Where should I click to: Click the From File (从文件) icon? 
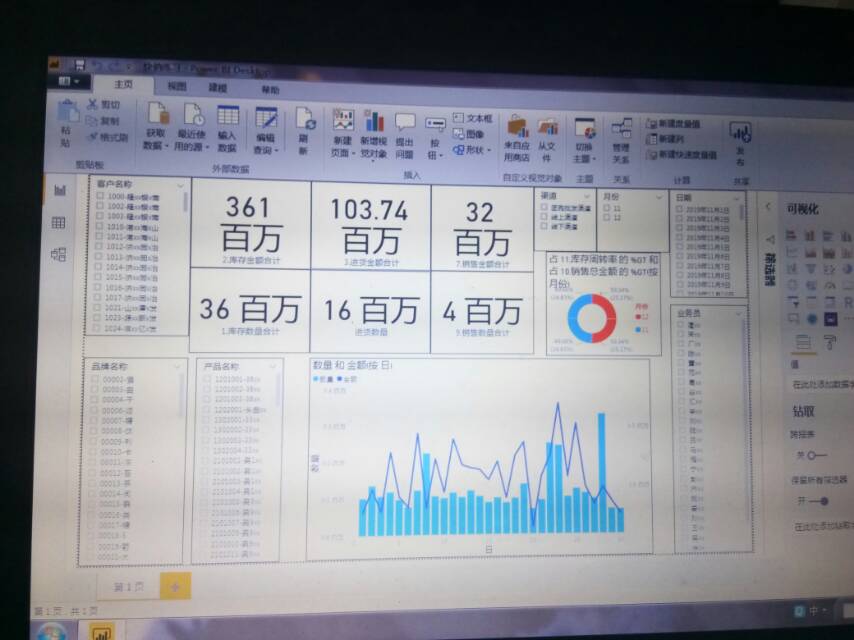(x=548, y=127)
